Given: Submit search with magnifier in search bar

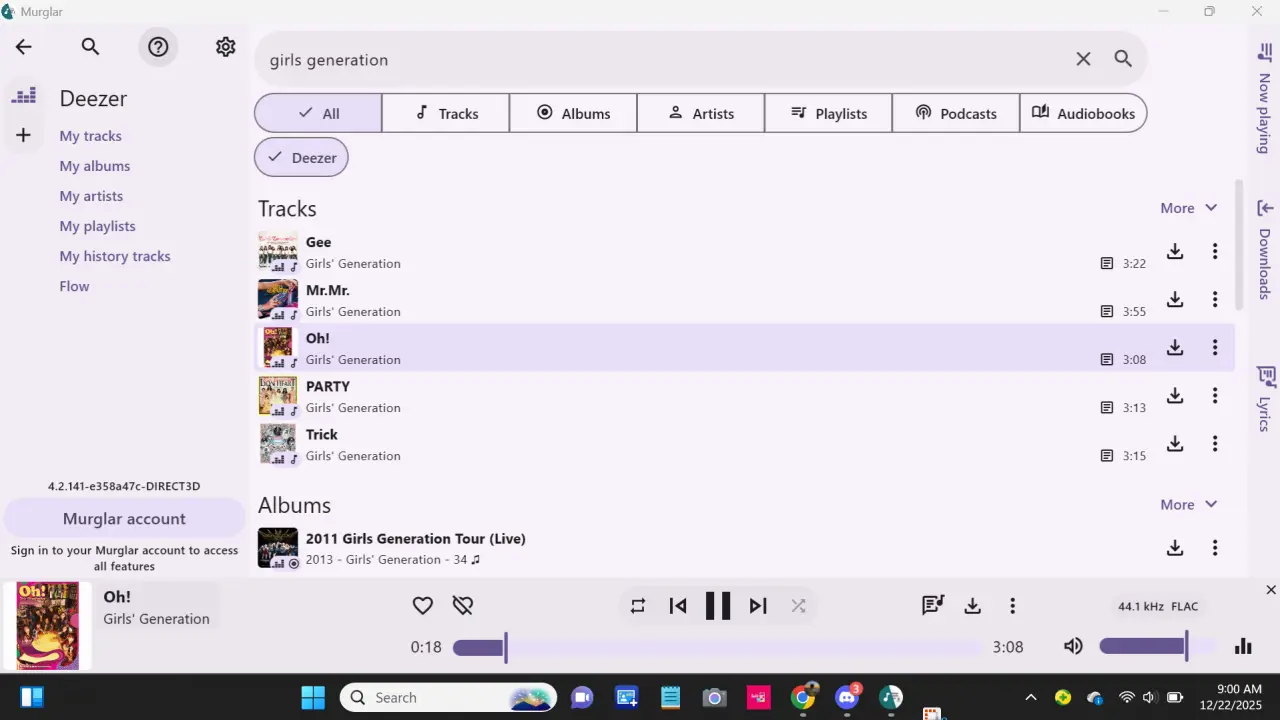Looking at the screenshot, I should (1123, 59).
